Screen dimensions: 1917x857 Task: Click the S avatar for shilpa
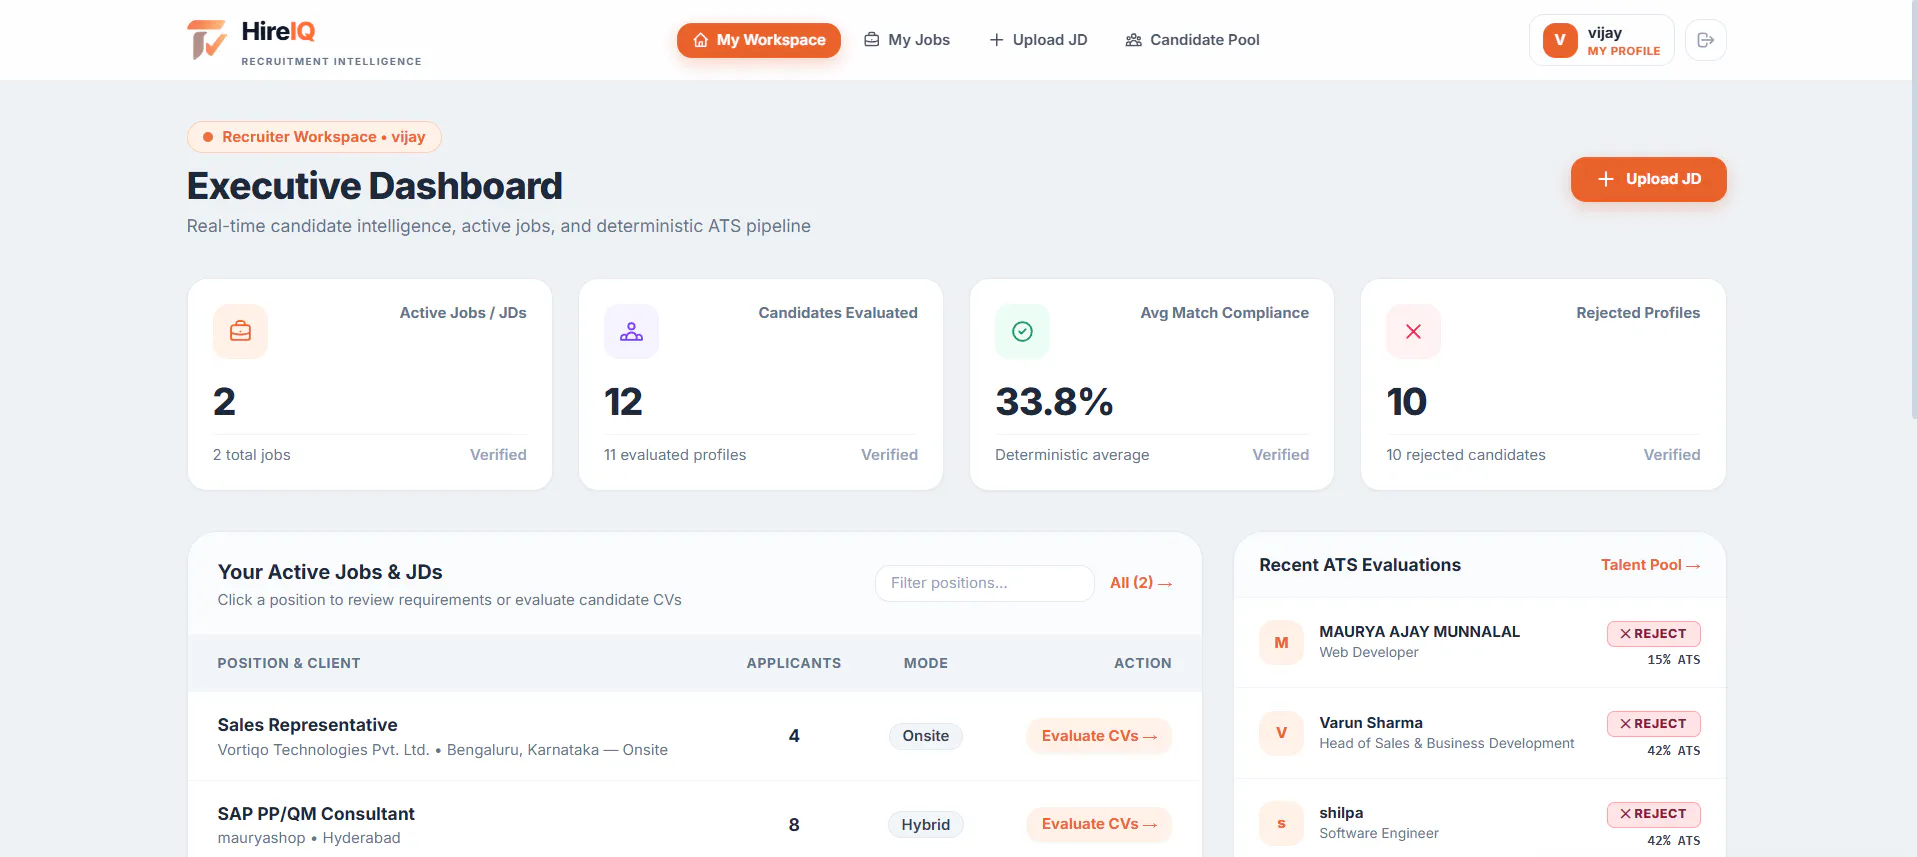[1281, 824]
